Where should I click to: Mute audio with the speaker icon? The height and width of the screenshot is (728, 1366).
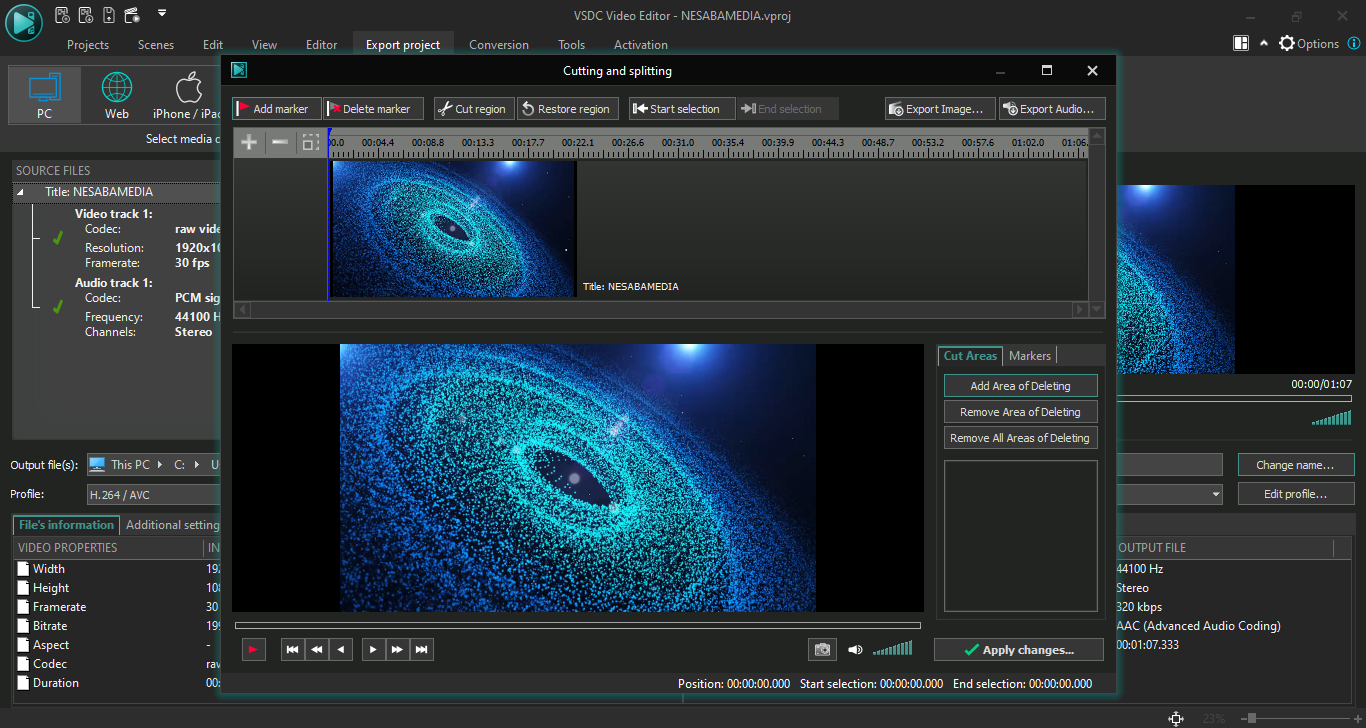(x=855, y=650)
